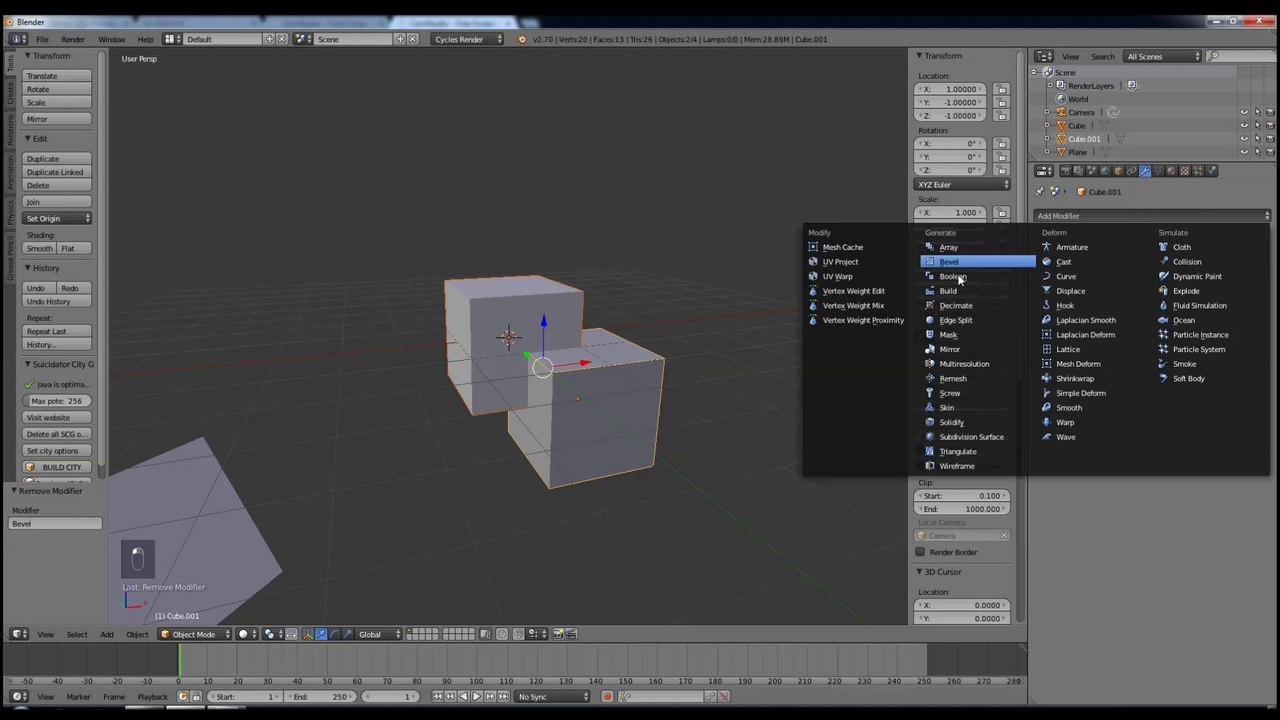This screenshot has height=720, width=1280.
Task: Click the record keyframe button in timeline
Action: [607, 697]
